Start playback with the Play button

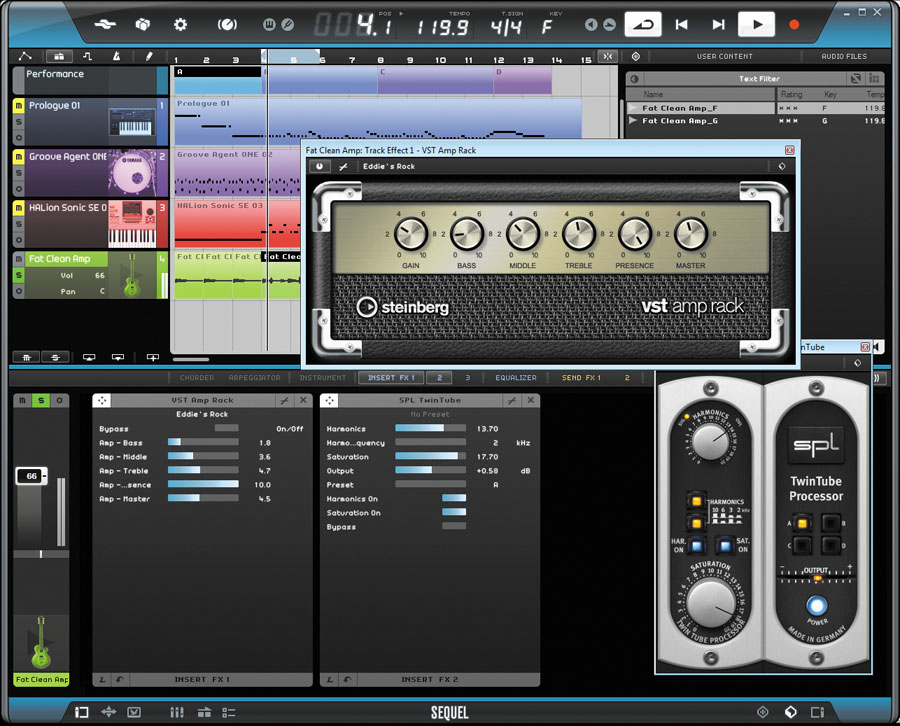(x=756, y=25)
